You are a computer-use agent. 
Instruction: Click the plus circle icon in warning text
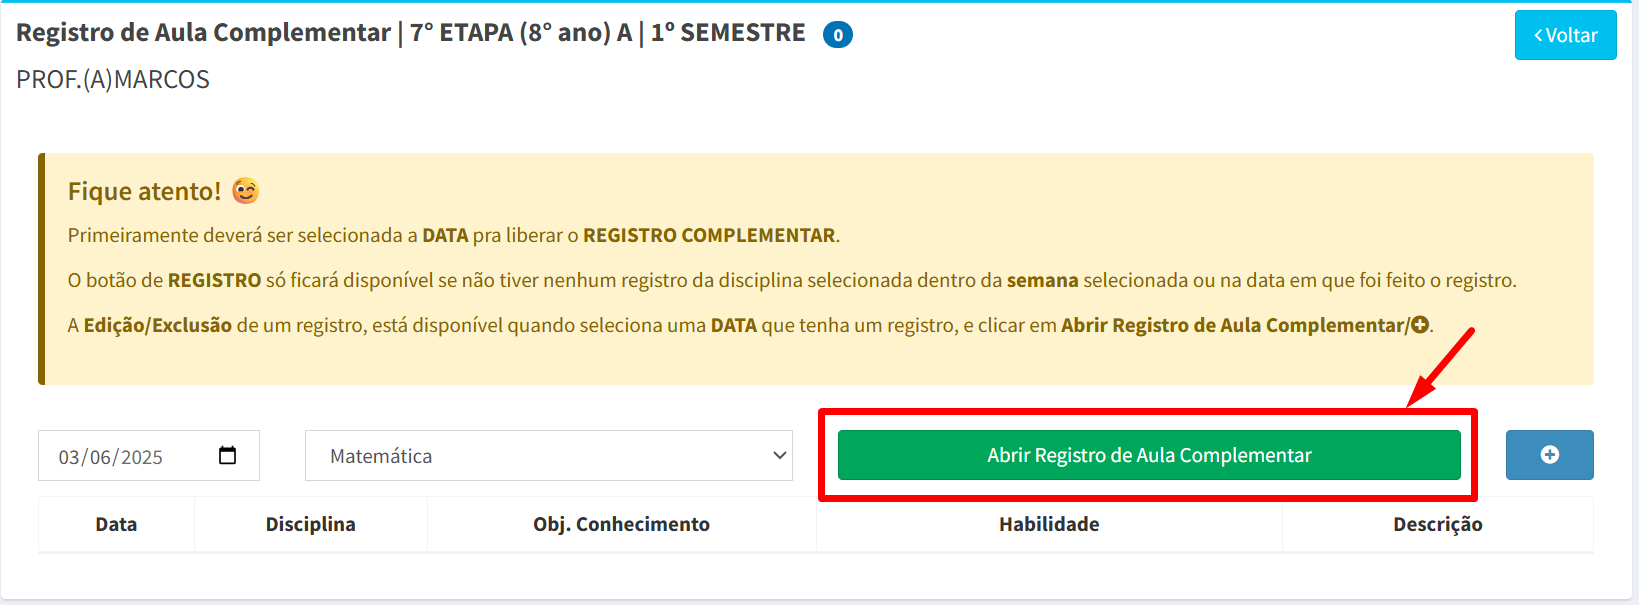click(x=1420, y=324)
